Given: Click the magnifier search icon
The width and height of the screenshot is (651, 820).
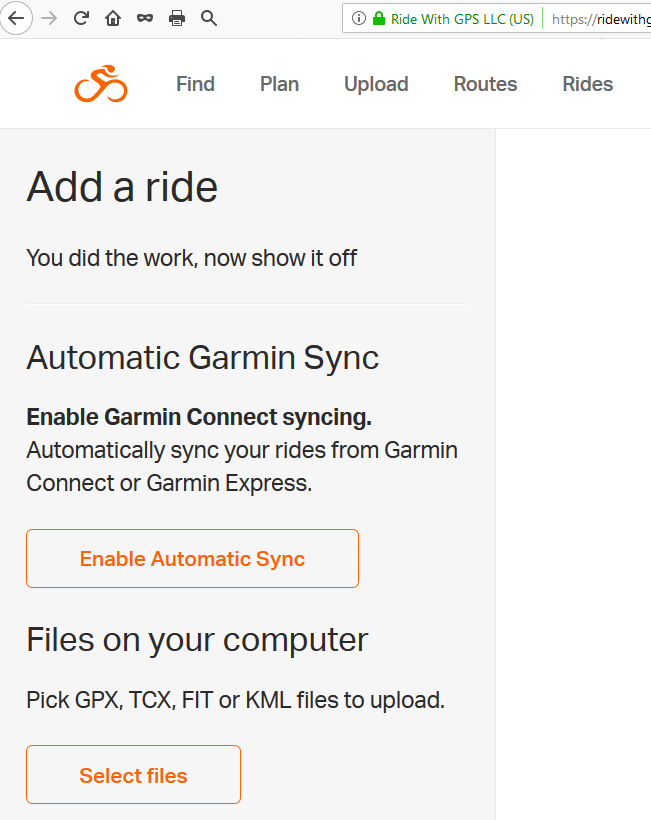Looking at the screenshot, I should pos(209,18).
